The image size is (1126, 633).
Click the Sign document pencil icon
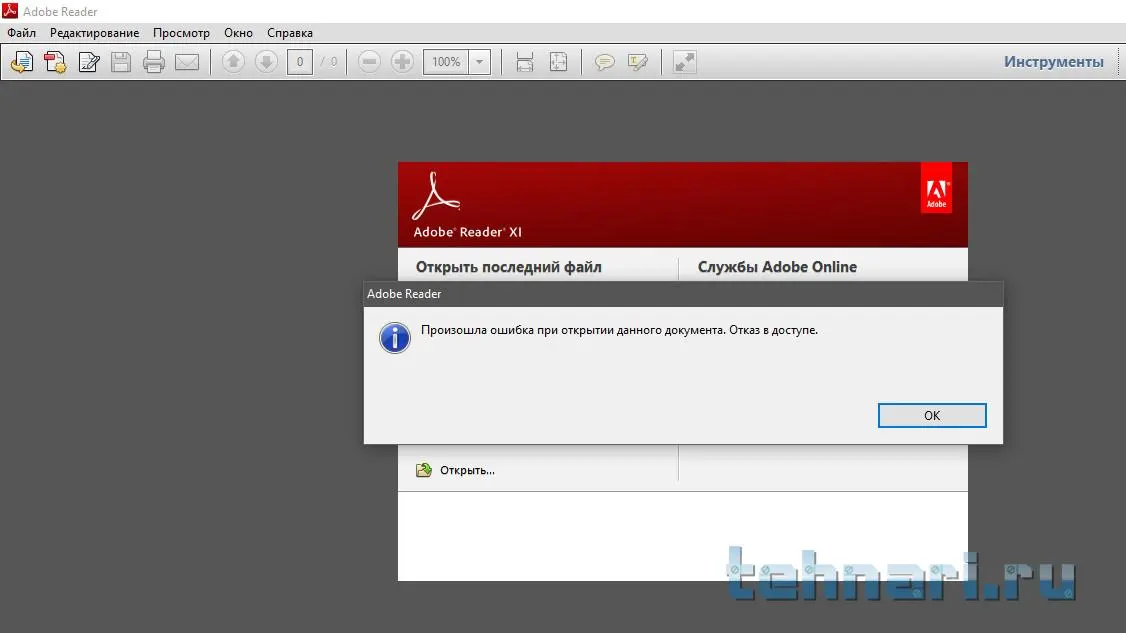[88, 62]
